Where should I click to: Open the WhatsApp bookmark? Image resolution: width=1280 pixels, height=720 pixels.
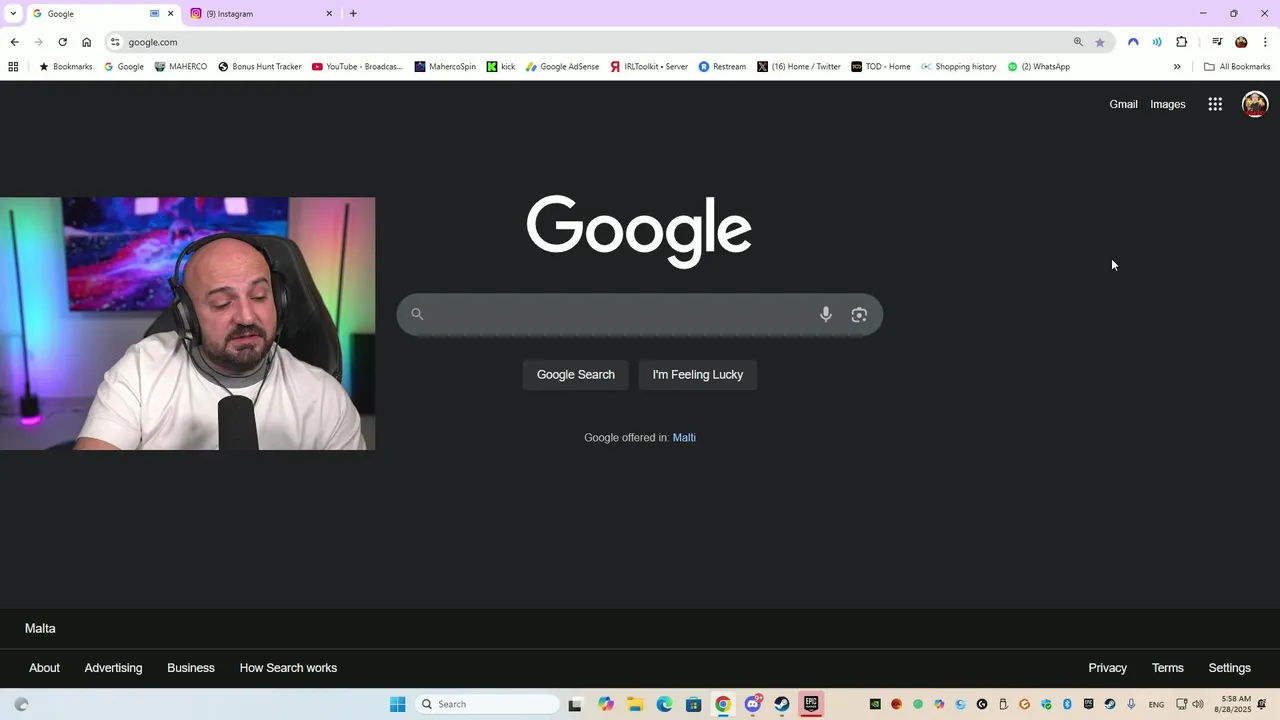pos(1039,67)
